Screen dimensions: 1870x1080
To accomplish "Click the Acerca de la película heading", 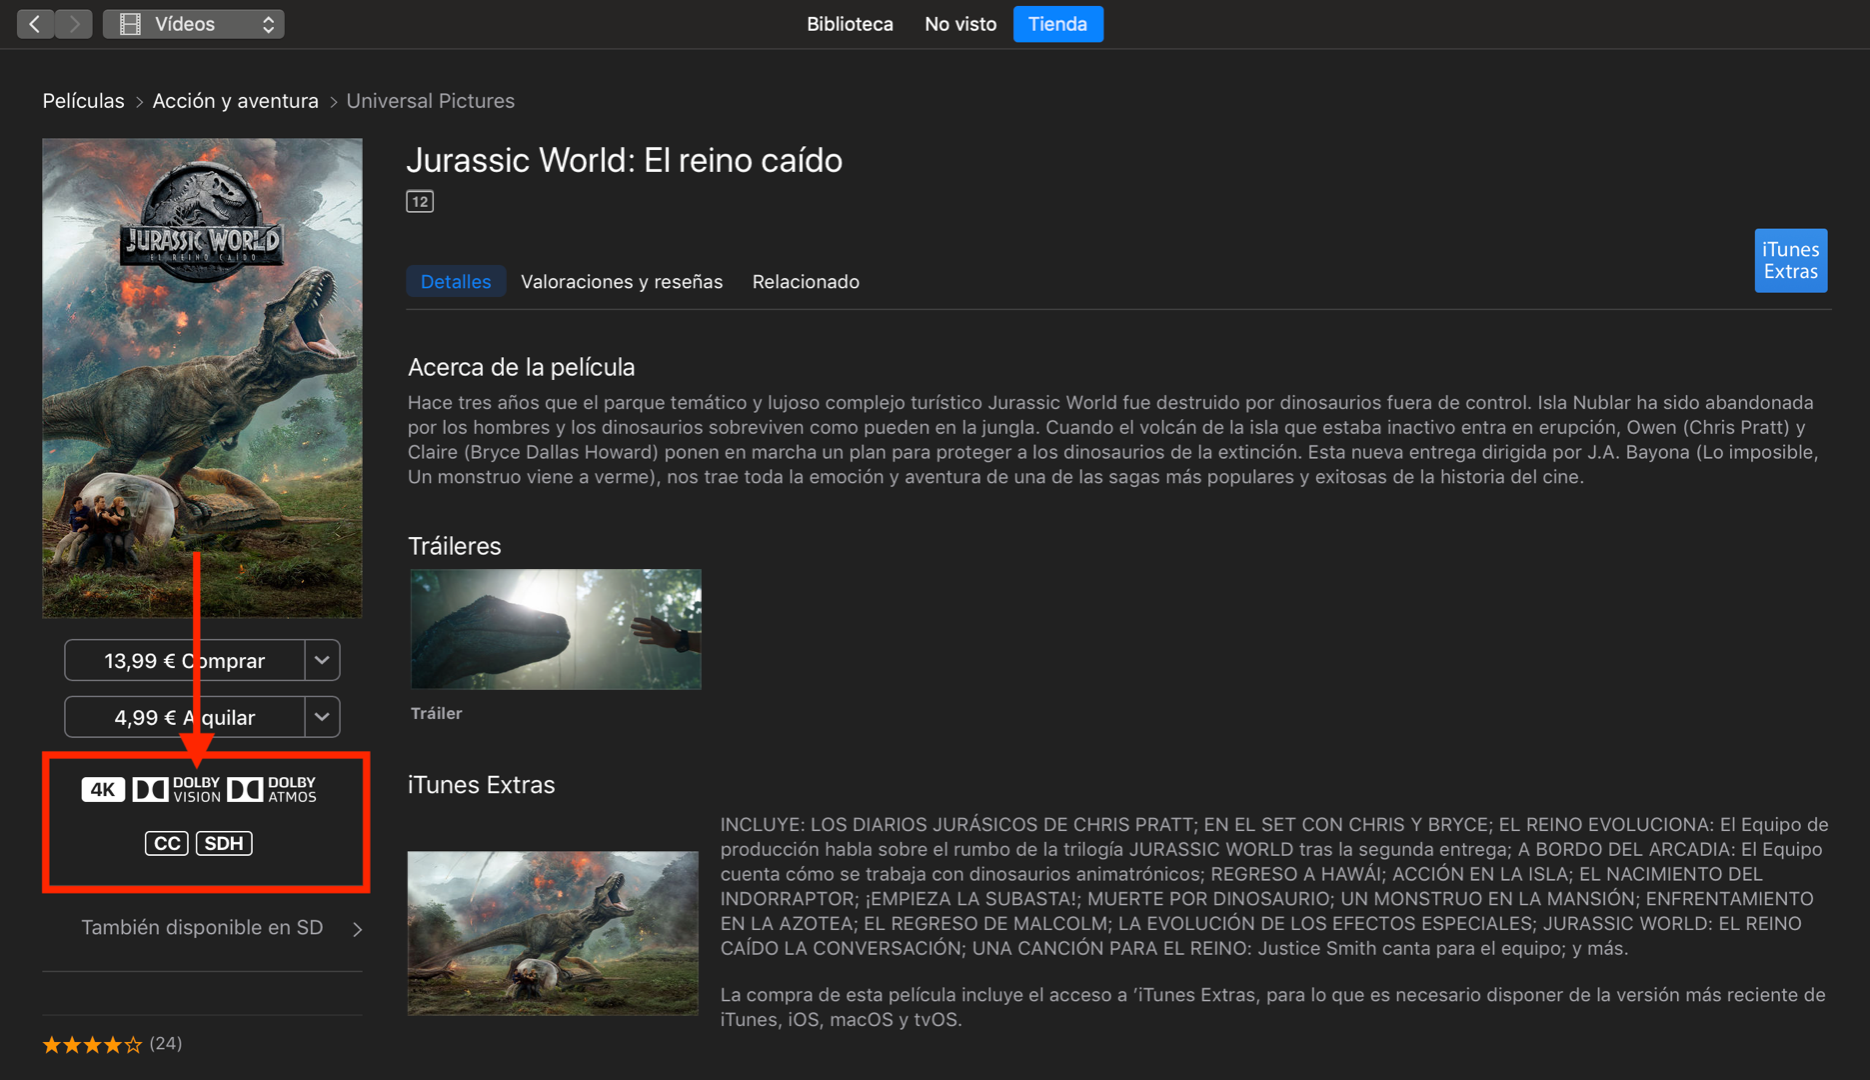I will coord(521,367).
